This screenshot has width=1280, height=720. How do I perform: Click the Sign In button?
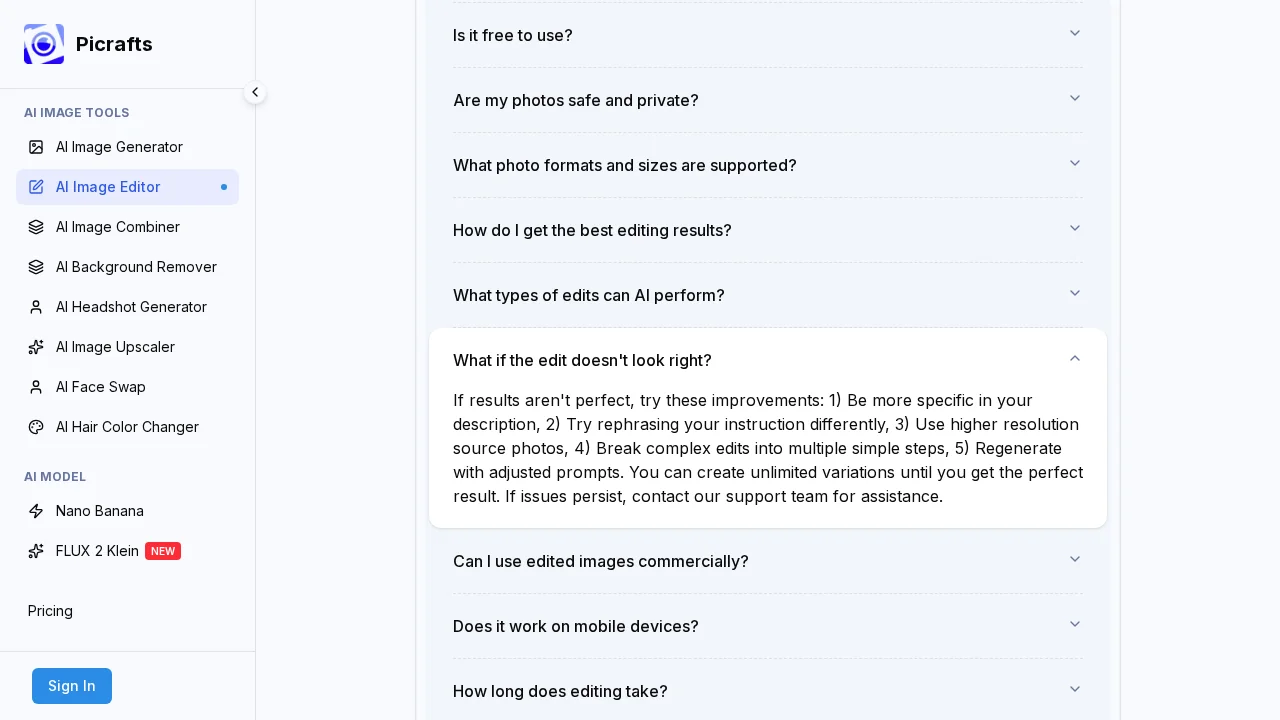[x=72, y=686]
